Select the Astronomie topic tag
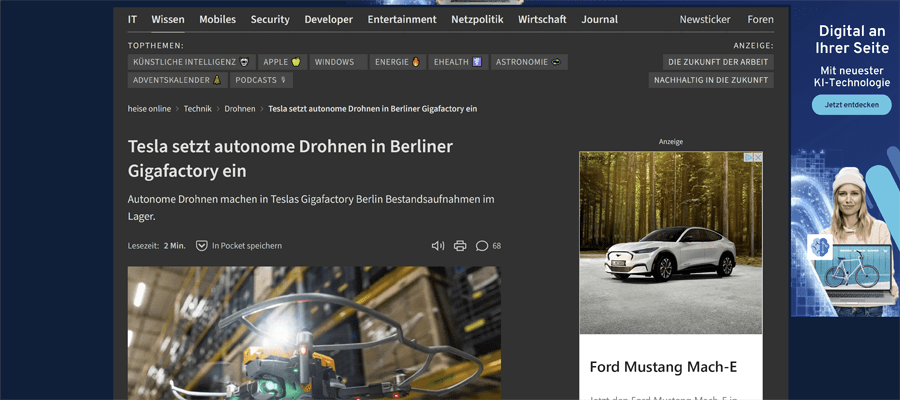The width and height of the screenshot is (900, 400). click(529, 62)
